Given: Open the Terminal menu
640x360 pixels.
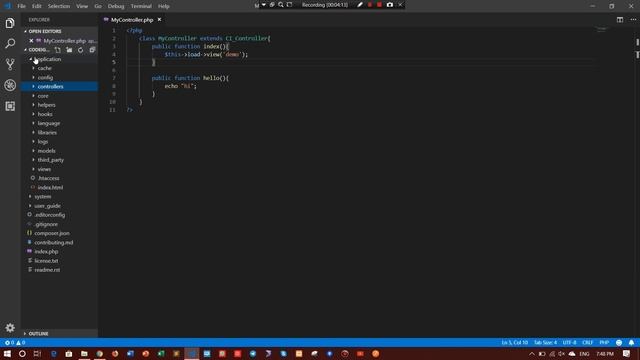Looking at the screenshot, I should (141, 6).
